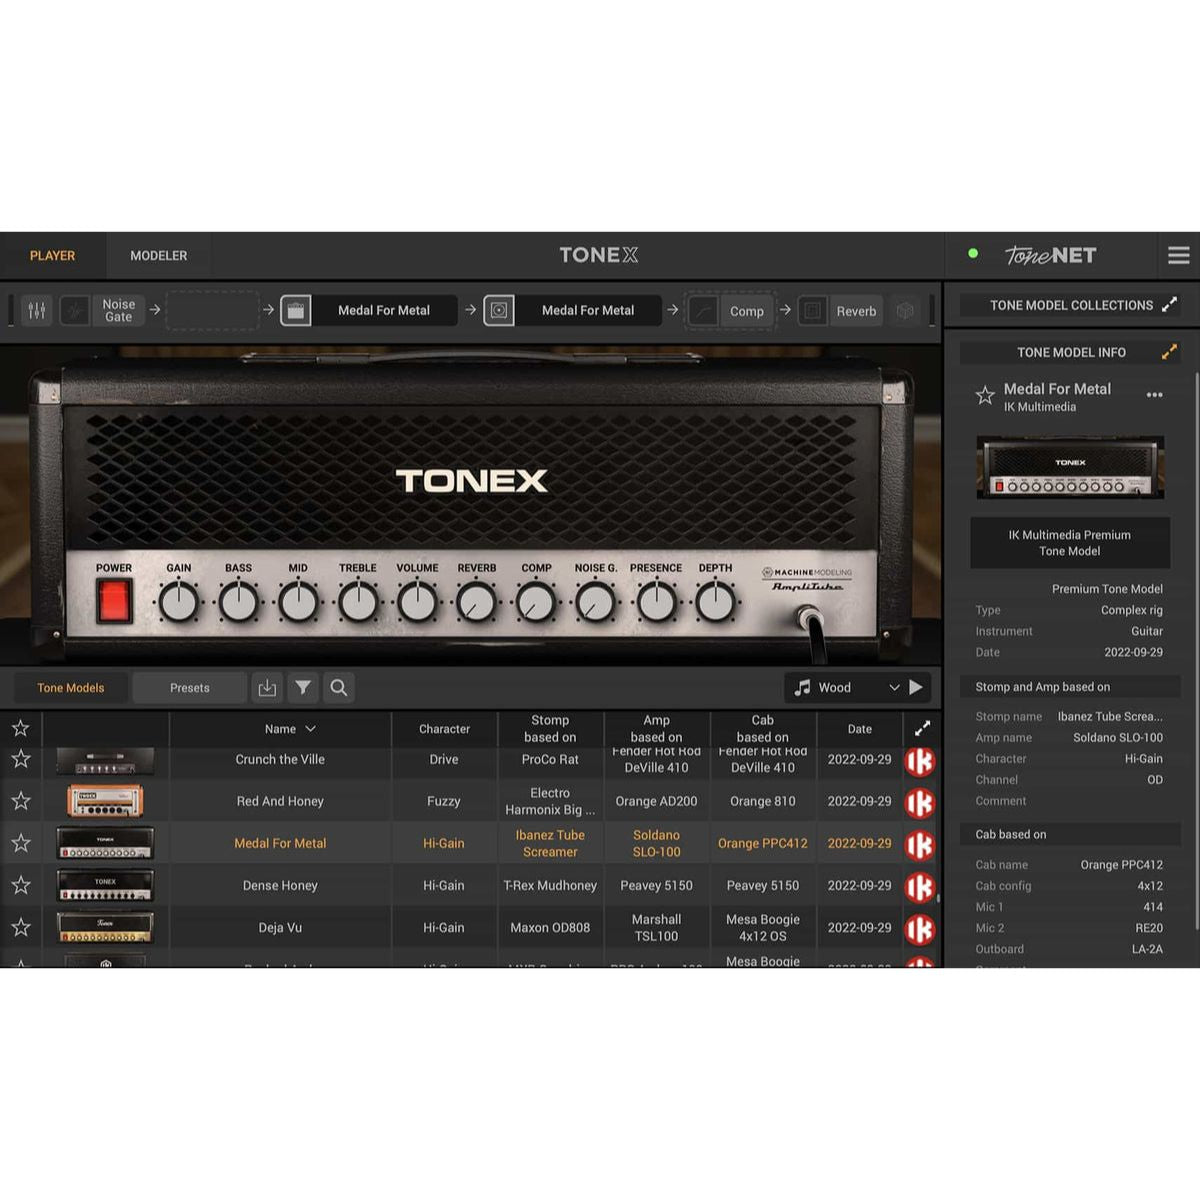Select the cab slot Medal For Metal
Image resolution: width=1200 pixels, height=1200 pixels.
[588, 311]
